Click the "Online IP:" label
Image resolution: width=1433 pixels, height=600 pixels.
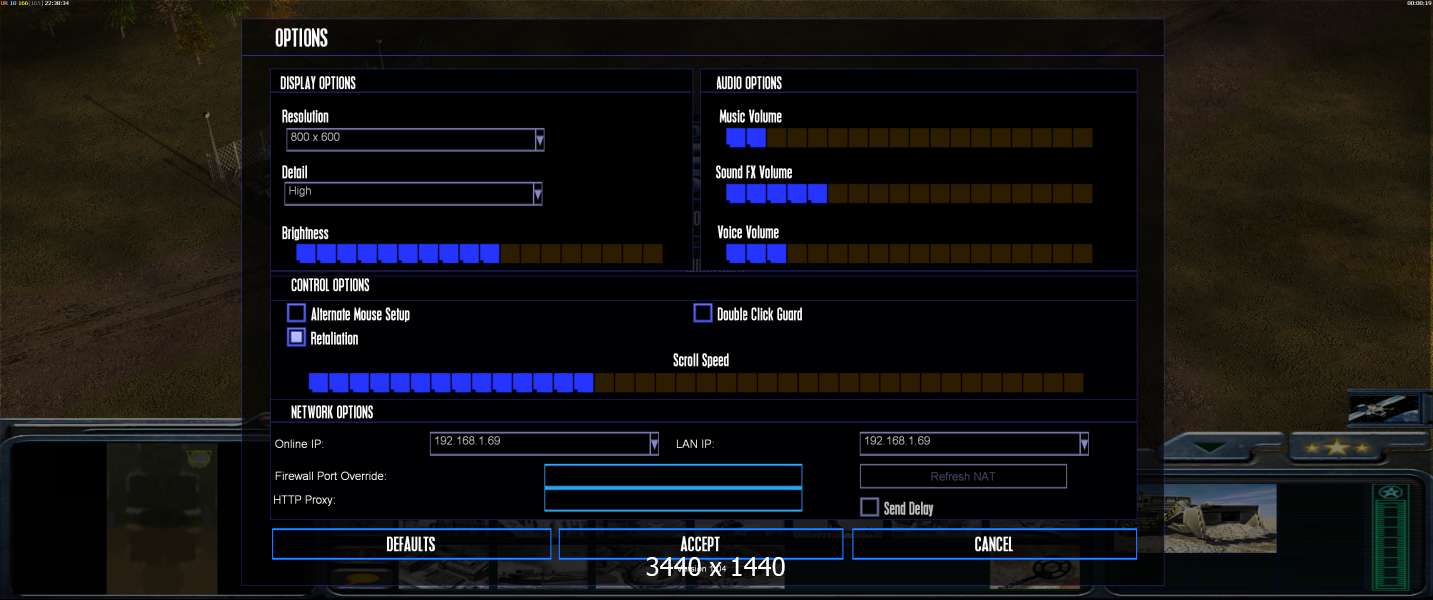[x=300, y=443]
